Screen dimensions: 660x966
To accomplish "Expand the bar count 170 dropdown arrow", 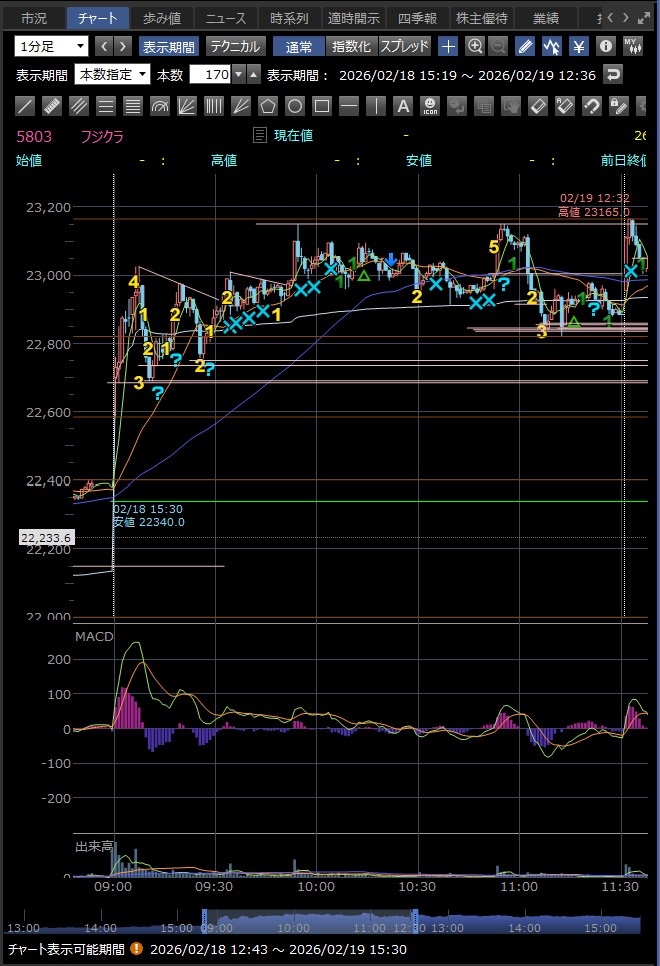I will coord(253,74).
